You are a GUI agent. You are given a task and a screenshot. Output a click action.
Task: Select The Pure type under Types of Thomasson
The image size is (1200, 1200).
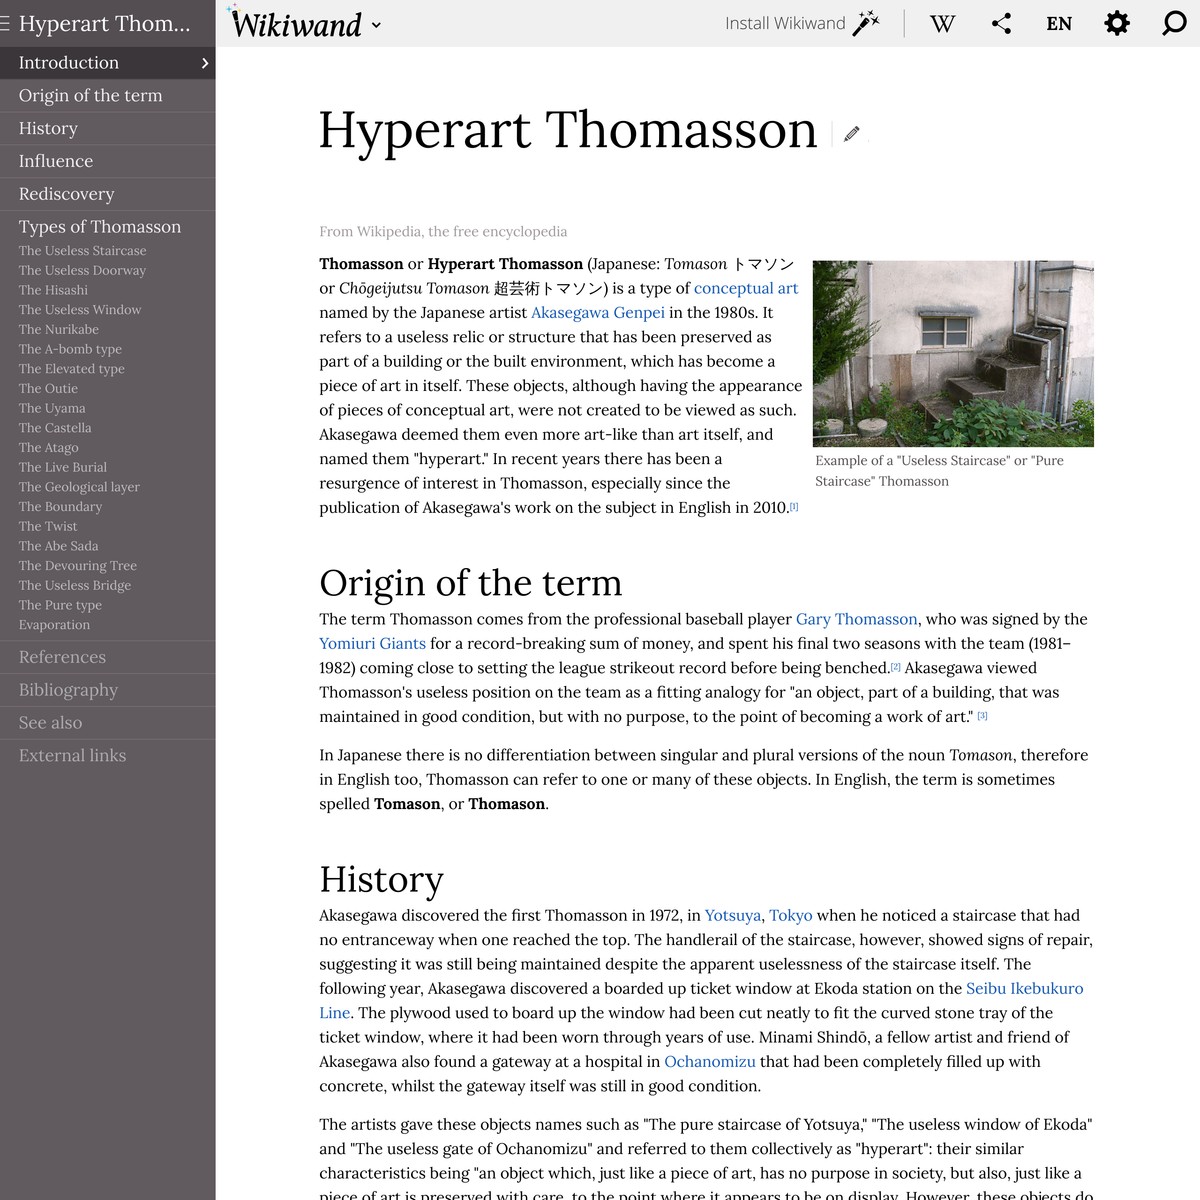tap(60, 605)
